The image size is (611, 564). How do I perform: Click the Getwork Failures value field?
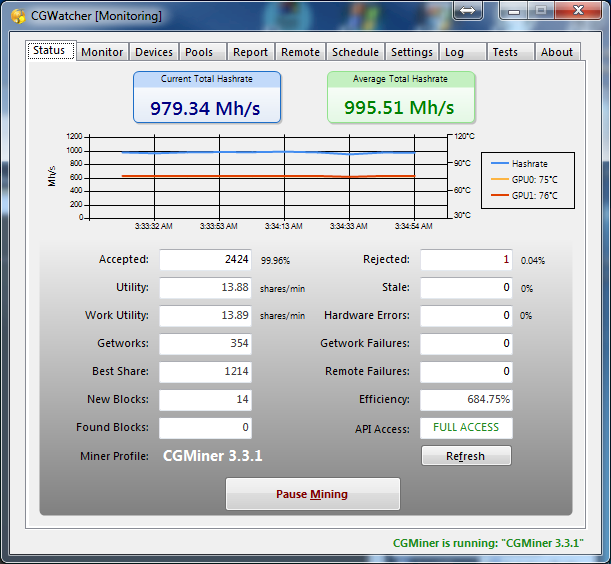point(466,344)
